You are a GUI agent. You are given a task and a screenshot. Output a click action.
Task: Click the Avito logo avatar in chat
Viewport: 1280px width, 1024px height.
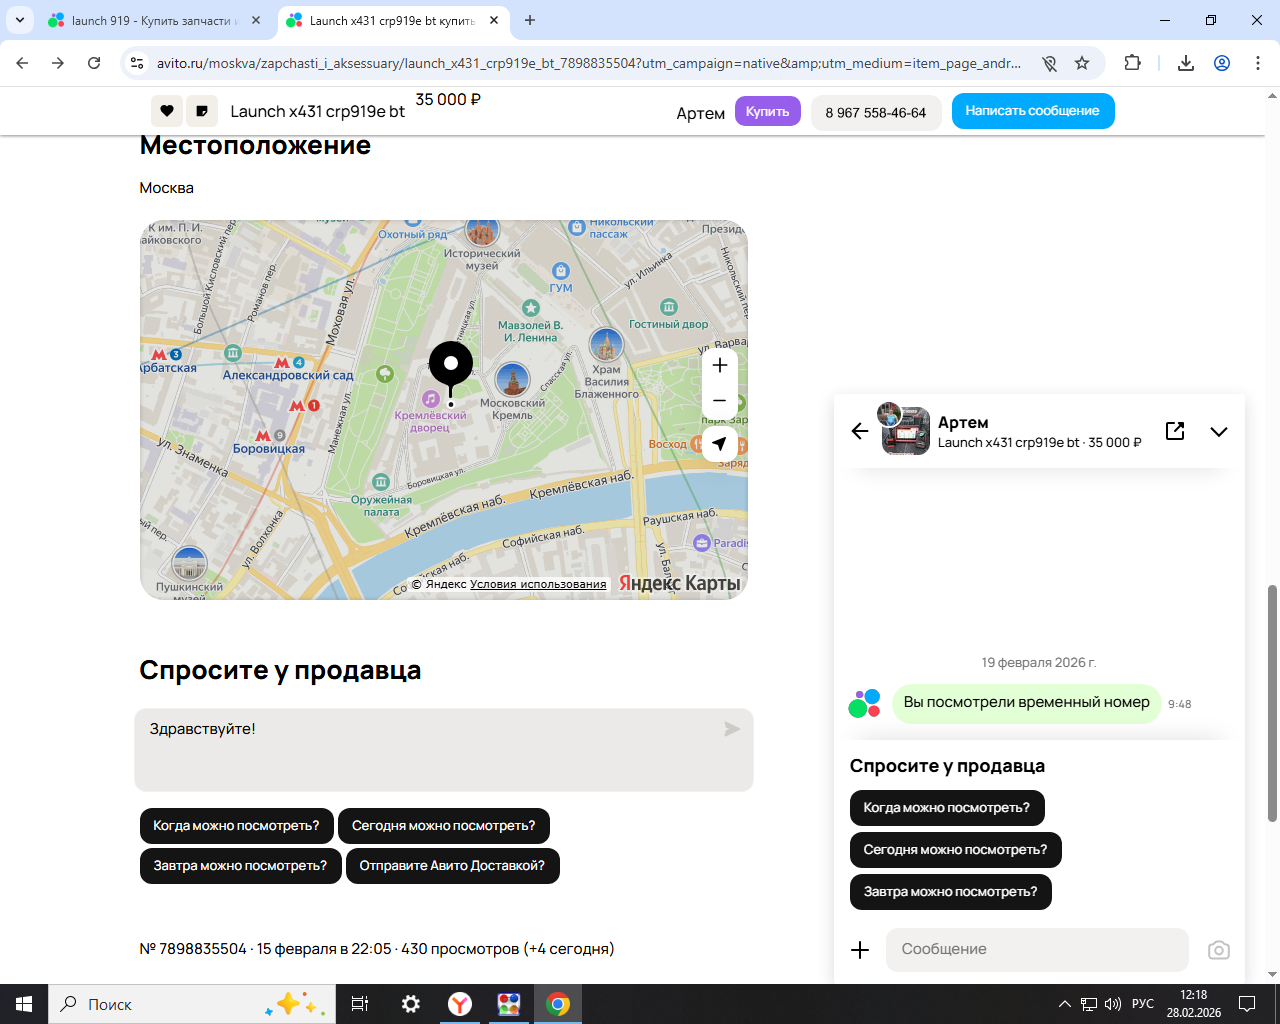(x=865, y=703)
